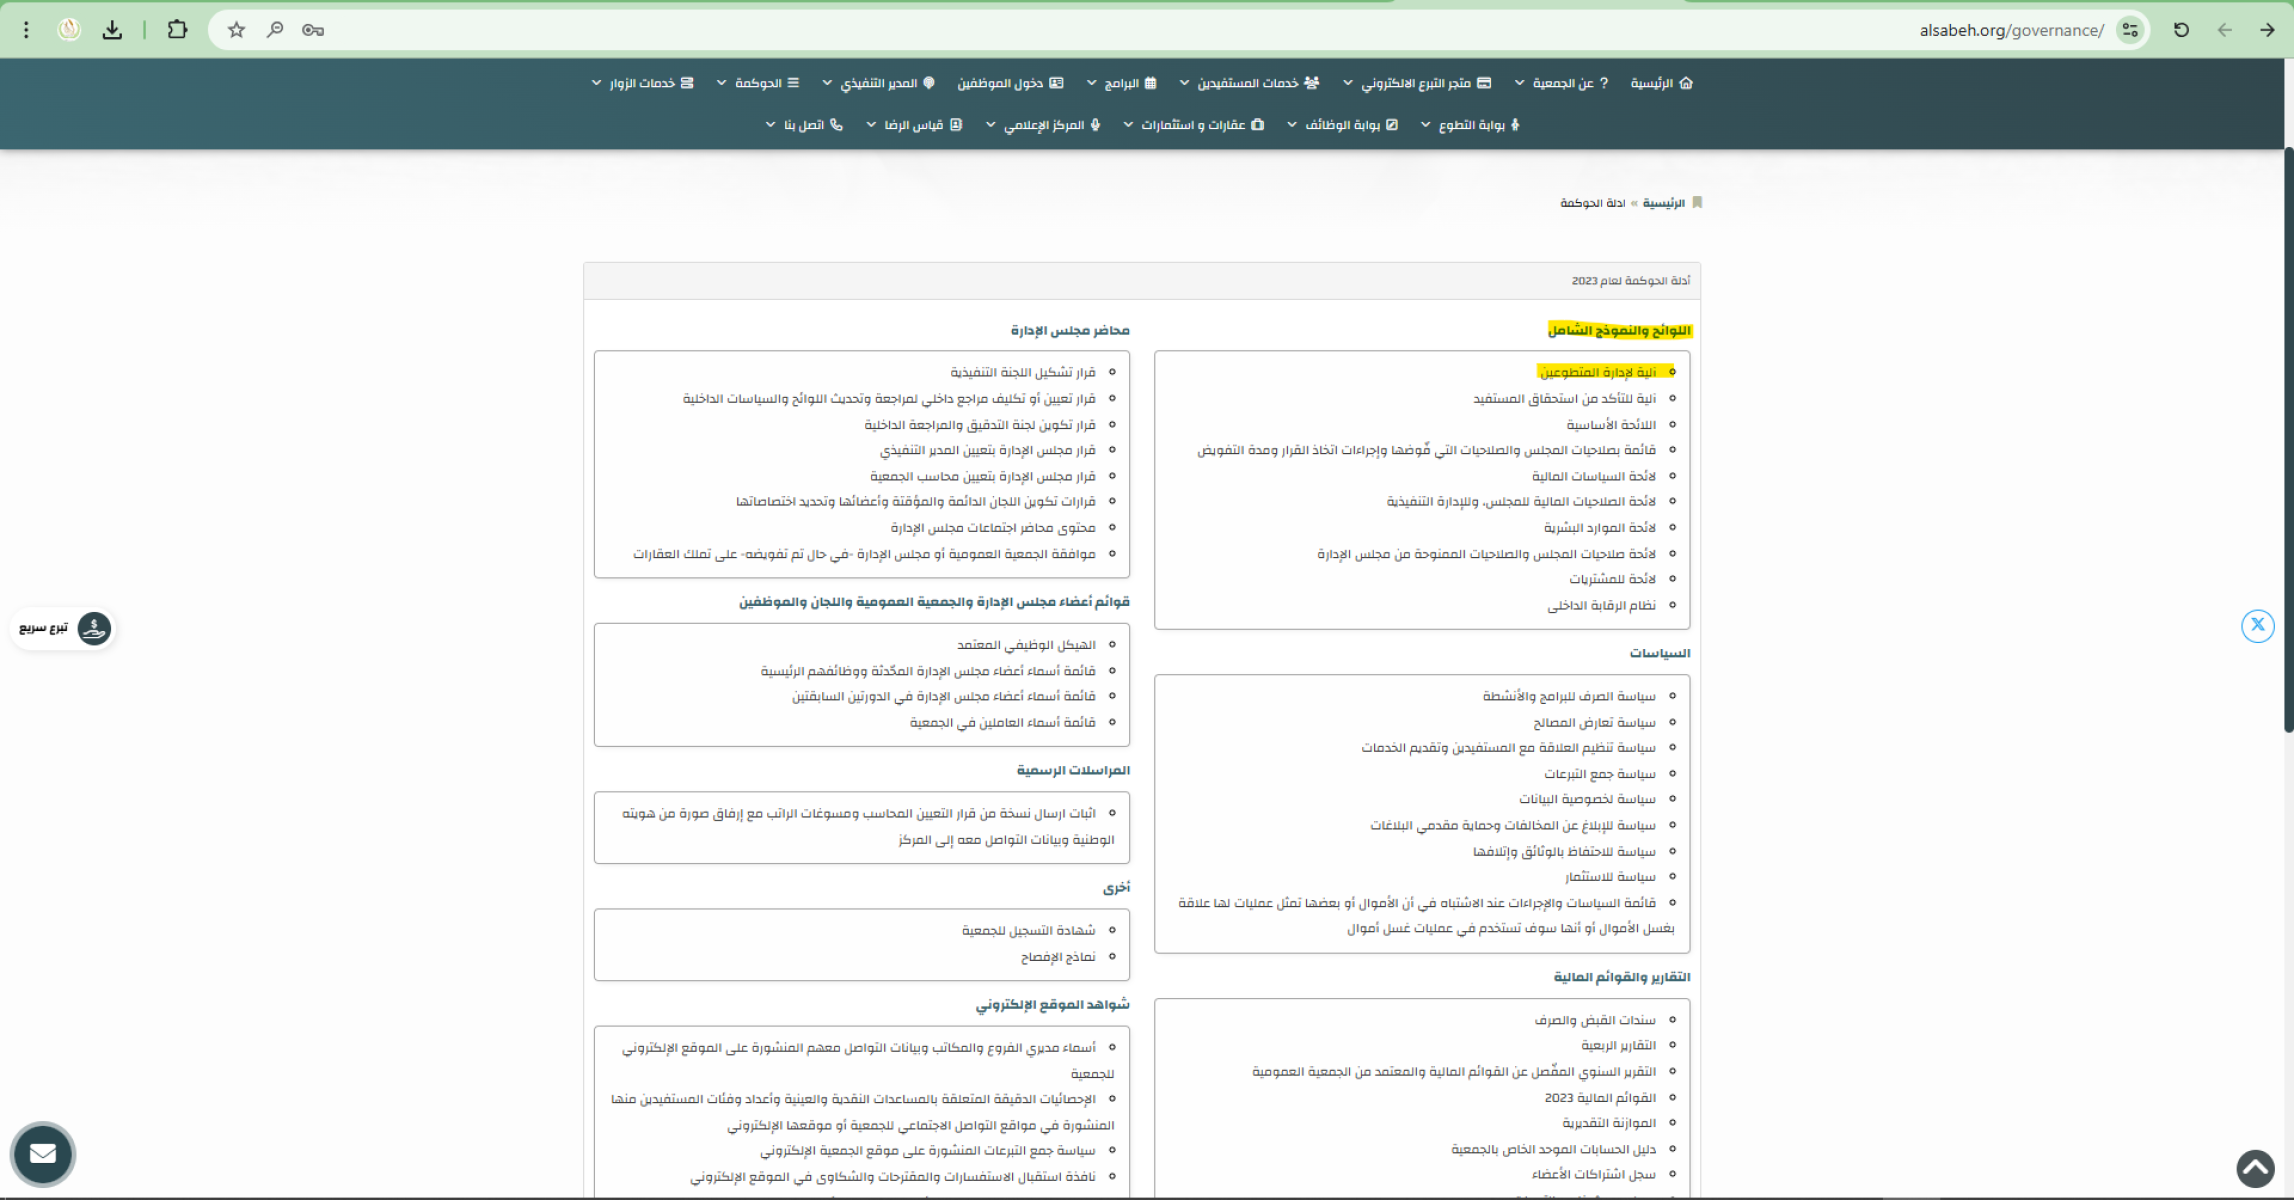Image resolution: width=2294 pixels, height=1200 pixels.
Task: Click the question mark icon beside عن الجمعية
Action: 1604,83
